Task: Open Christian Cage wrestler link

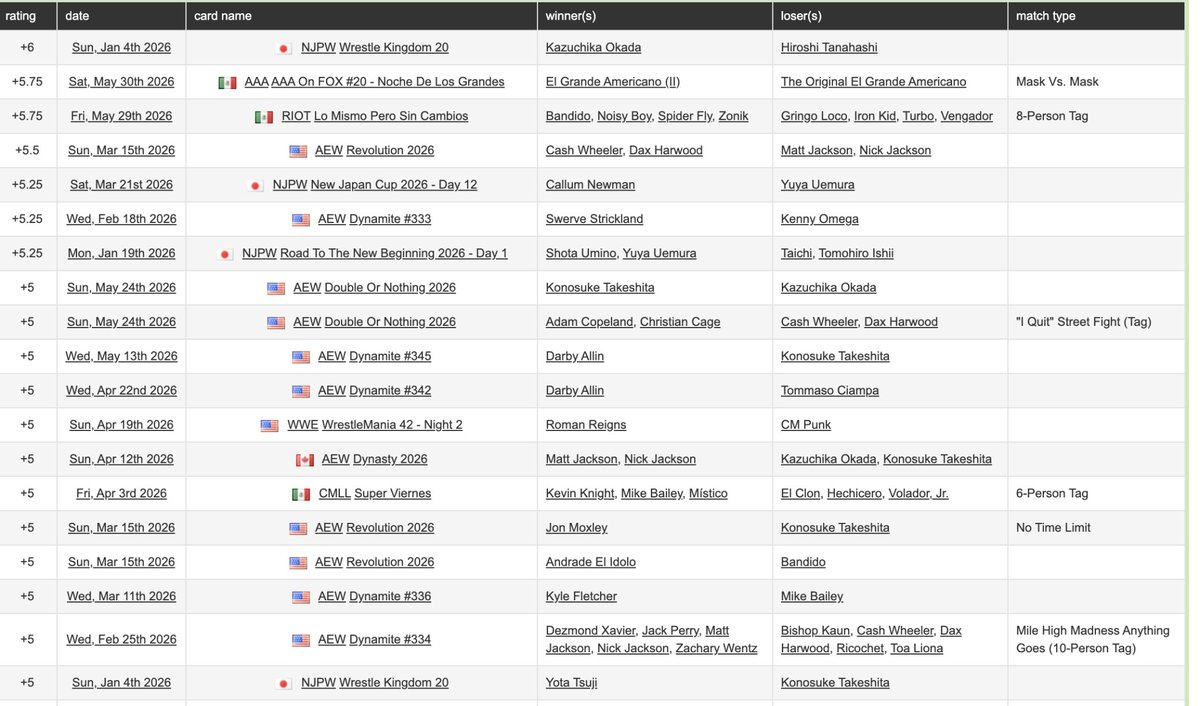Action: coord(680,322)
